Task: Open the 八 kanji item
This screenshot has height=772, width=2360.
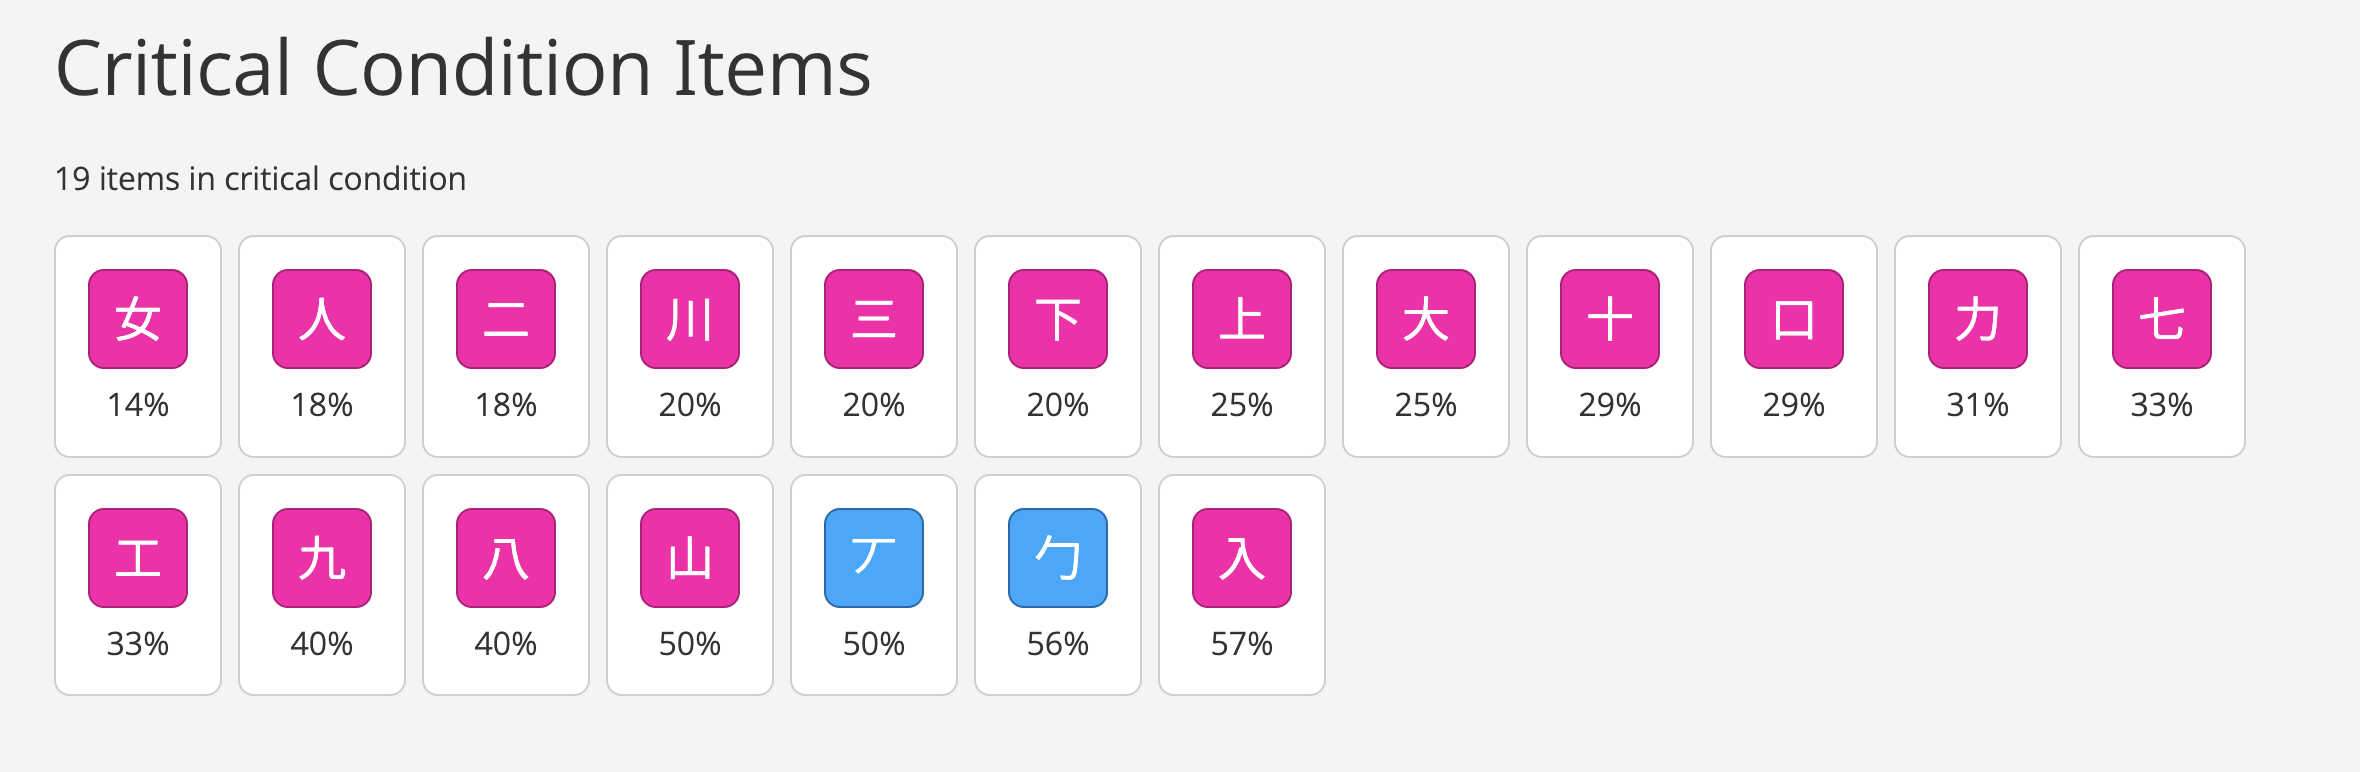Action: 506,558
